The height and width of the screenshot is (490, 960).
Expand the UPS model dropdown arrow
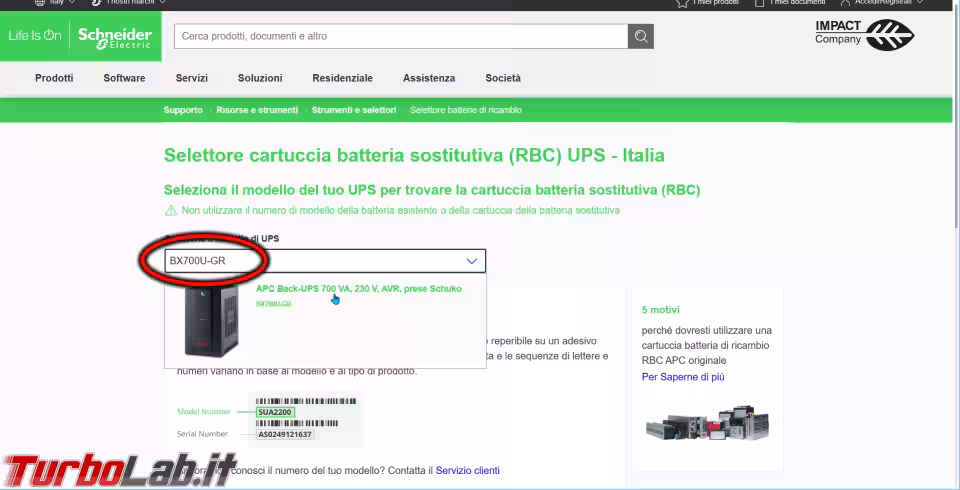[x=472, y=261]
